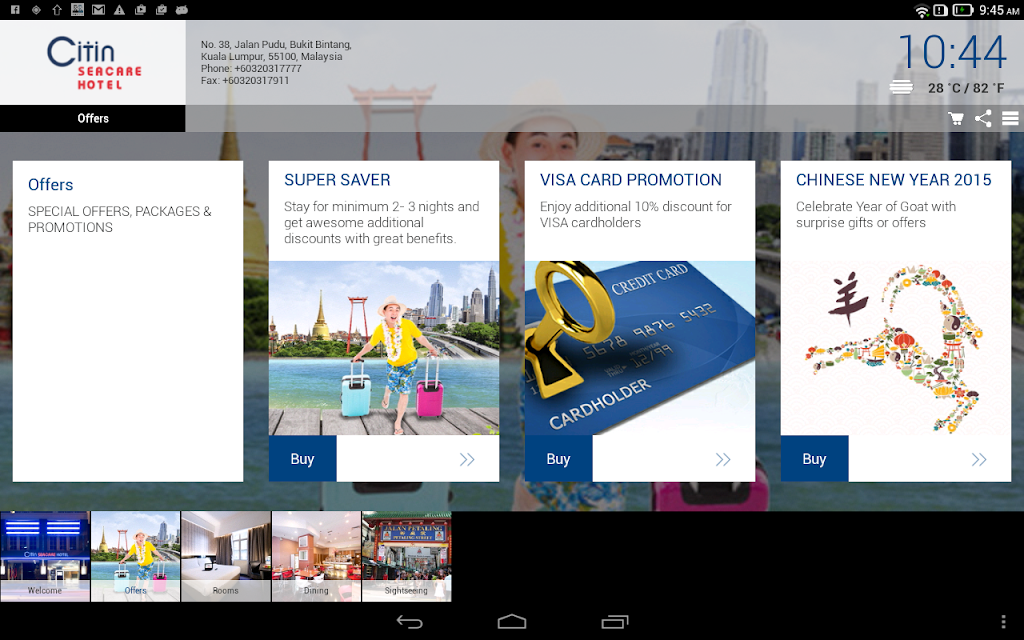The image size is (1024, 640).
Task: Tap the Gmail notification icon in status bar
Action: click(99, 10)
